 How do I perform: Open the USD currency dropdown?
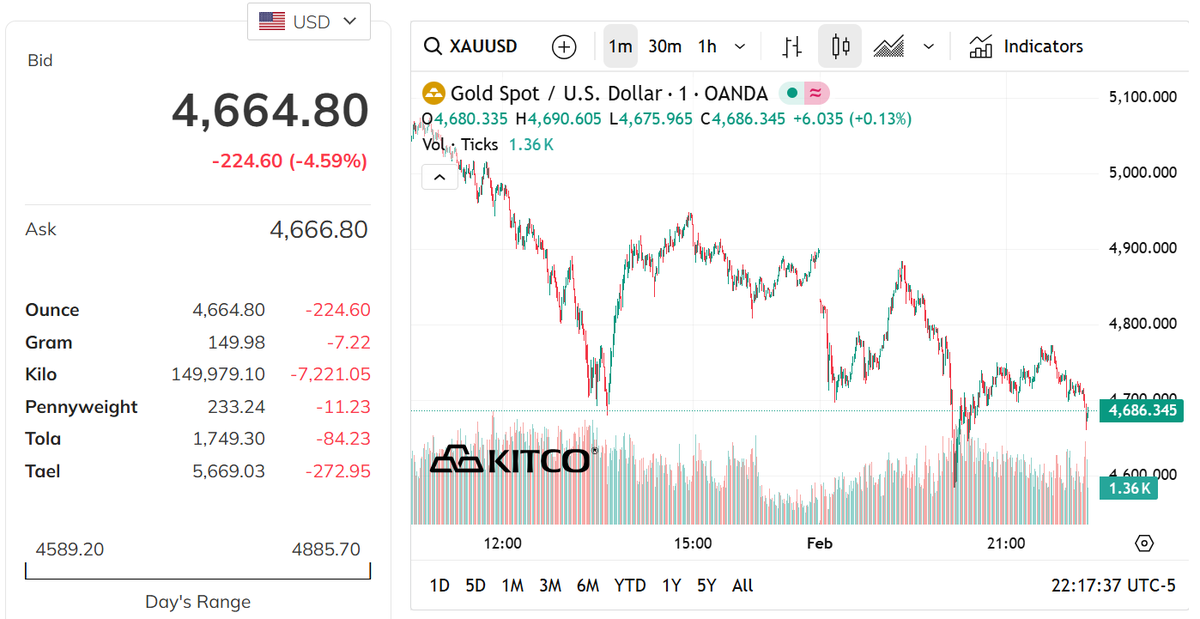308,21
